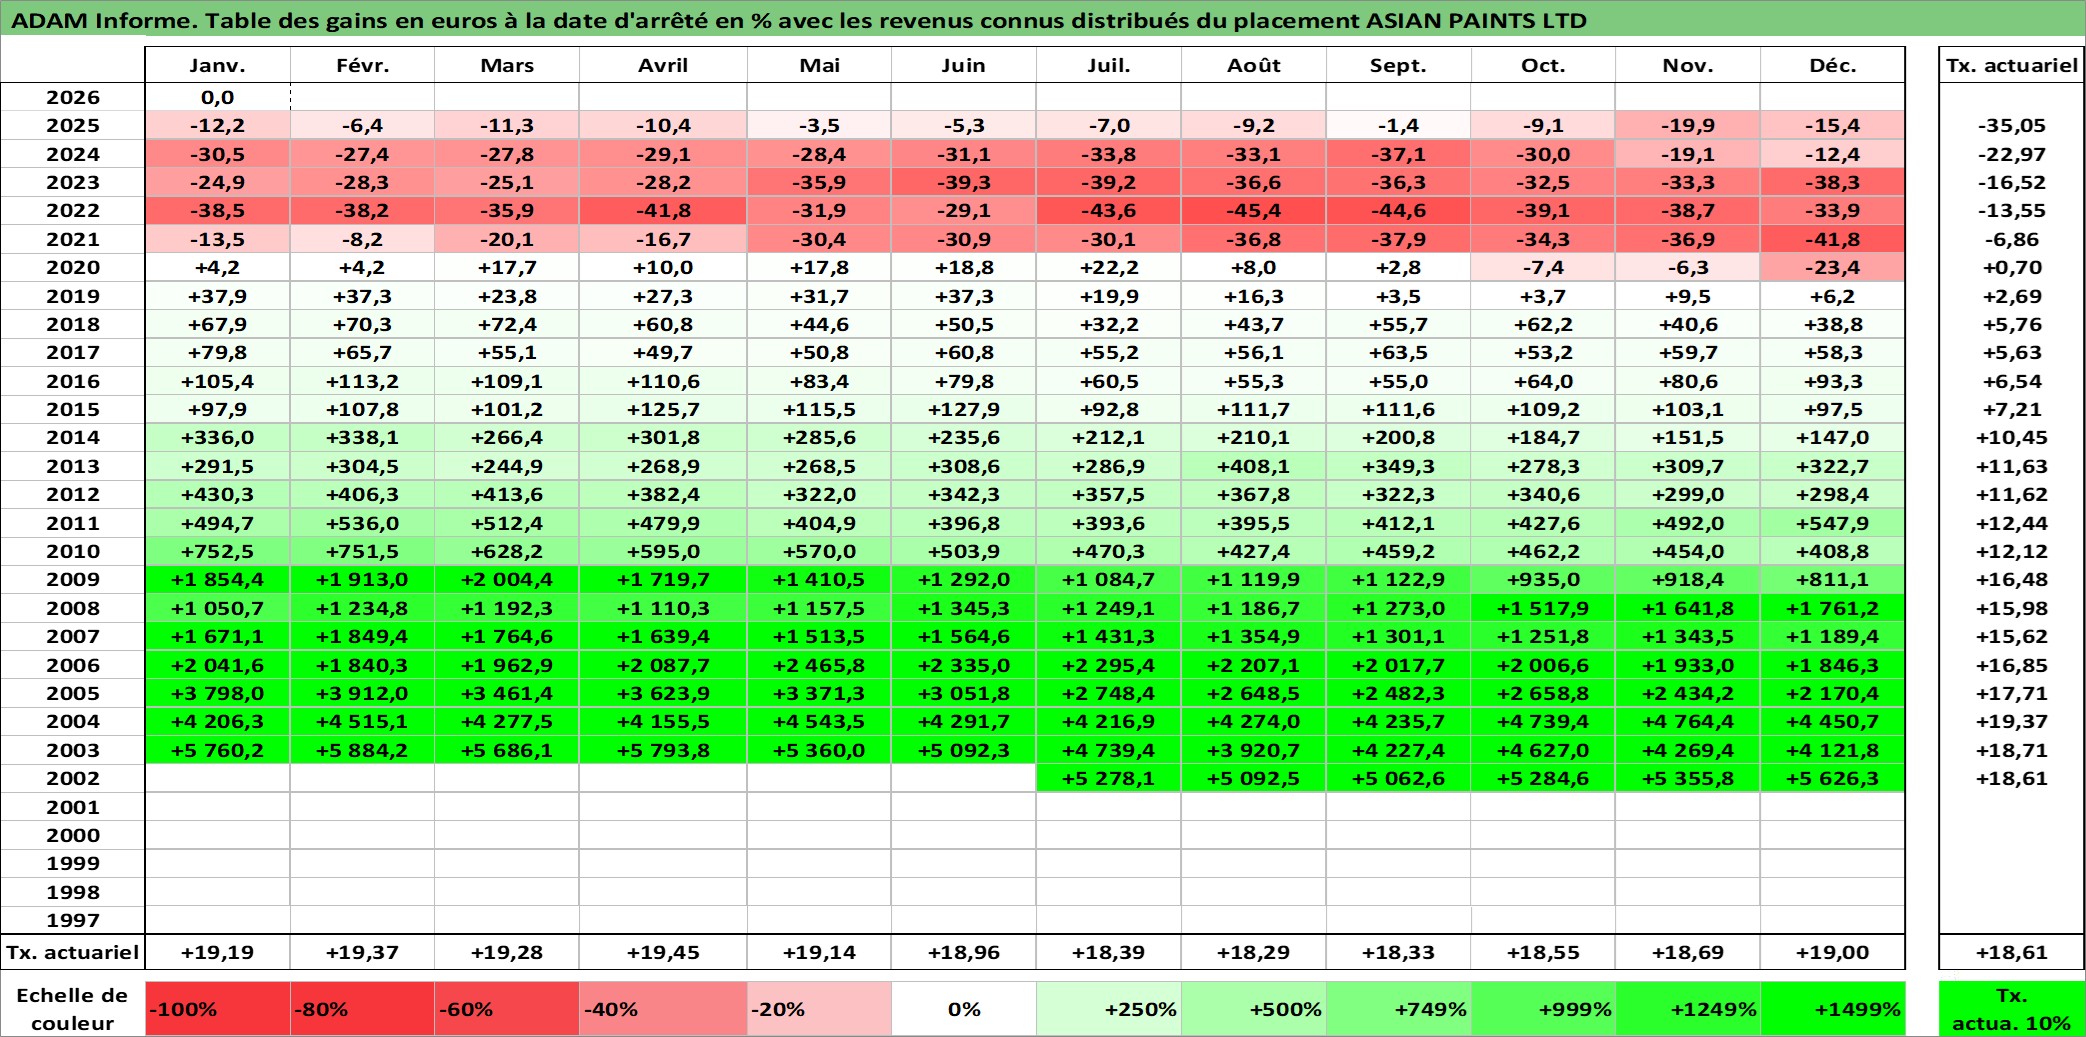Select the +22,2 cell in 2020 row
The width and height of the screenshot is (2086, 1037).
tap(1108, 267)
